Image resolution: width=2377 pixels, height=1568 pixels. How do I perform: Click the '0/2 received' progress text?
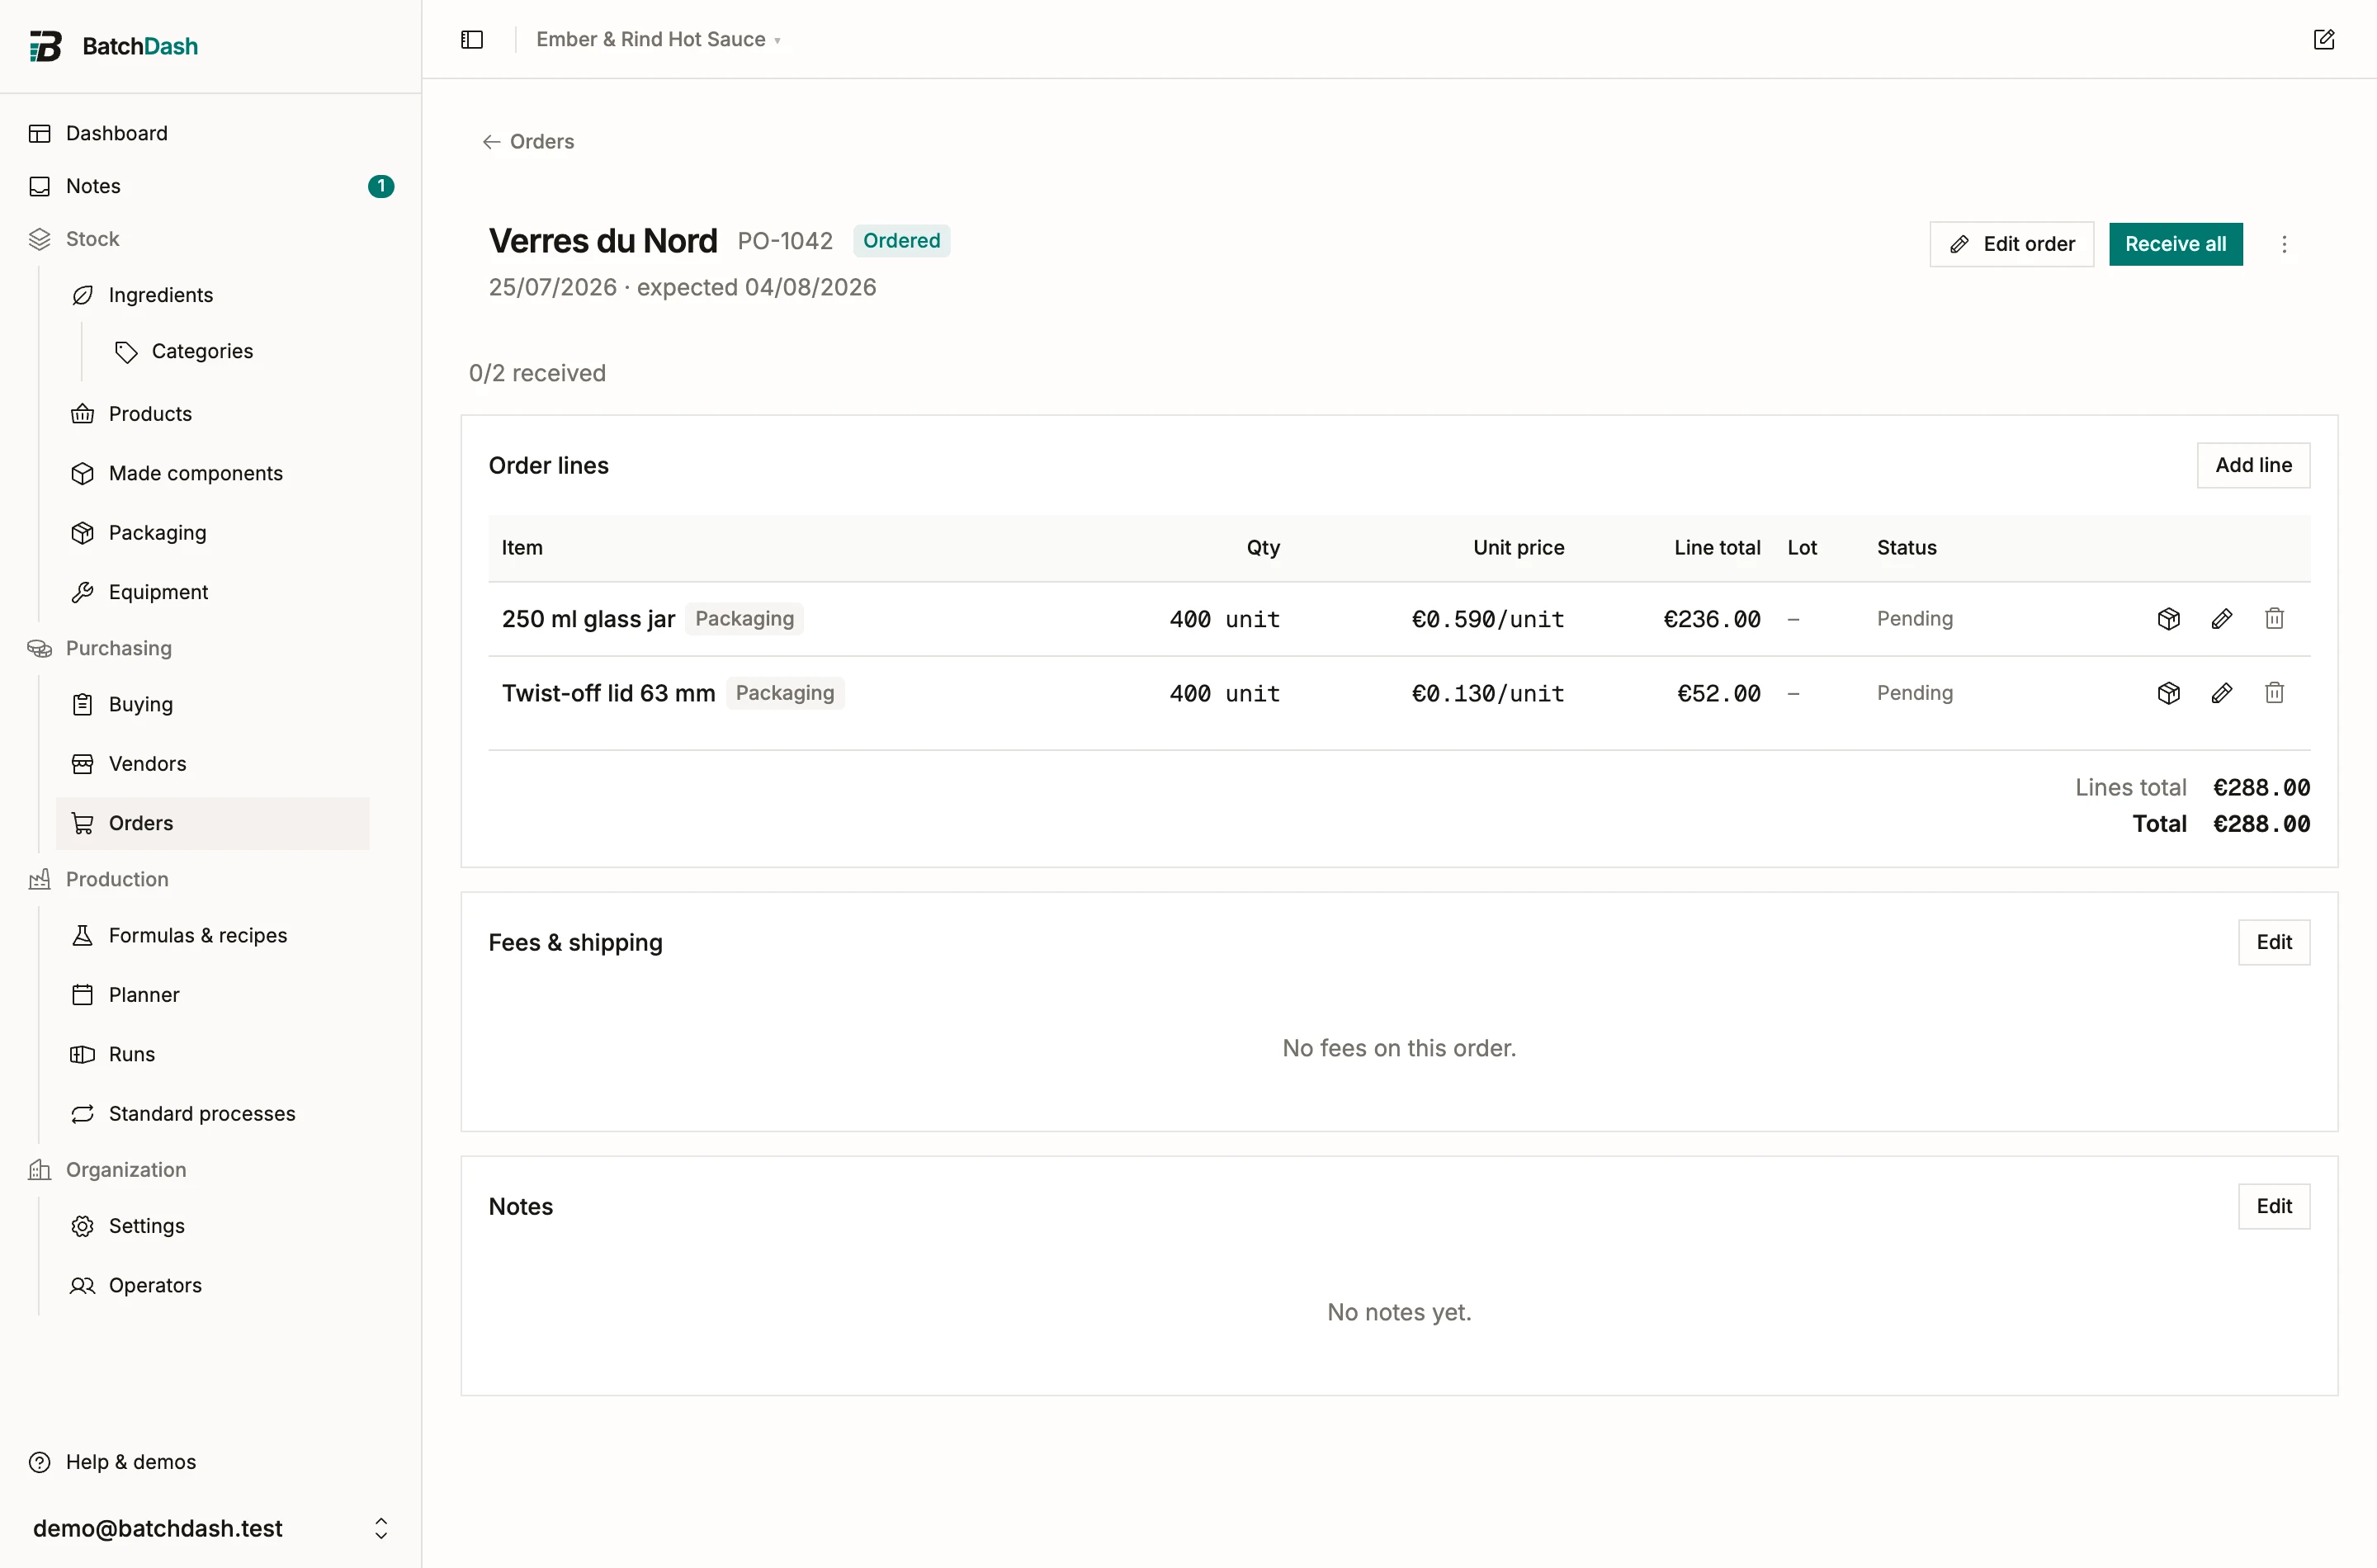(x=537, y=373)
